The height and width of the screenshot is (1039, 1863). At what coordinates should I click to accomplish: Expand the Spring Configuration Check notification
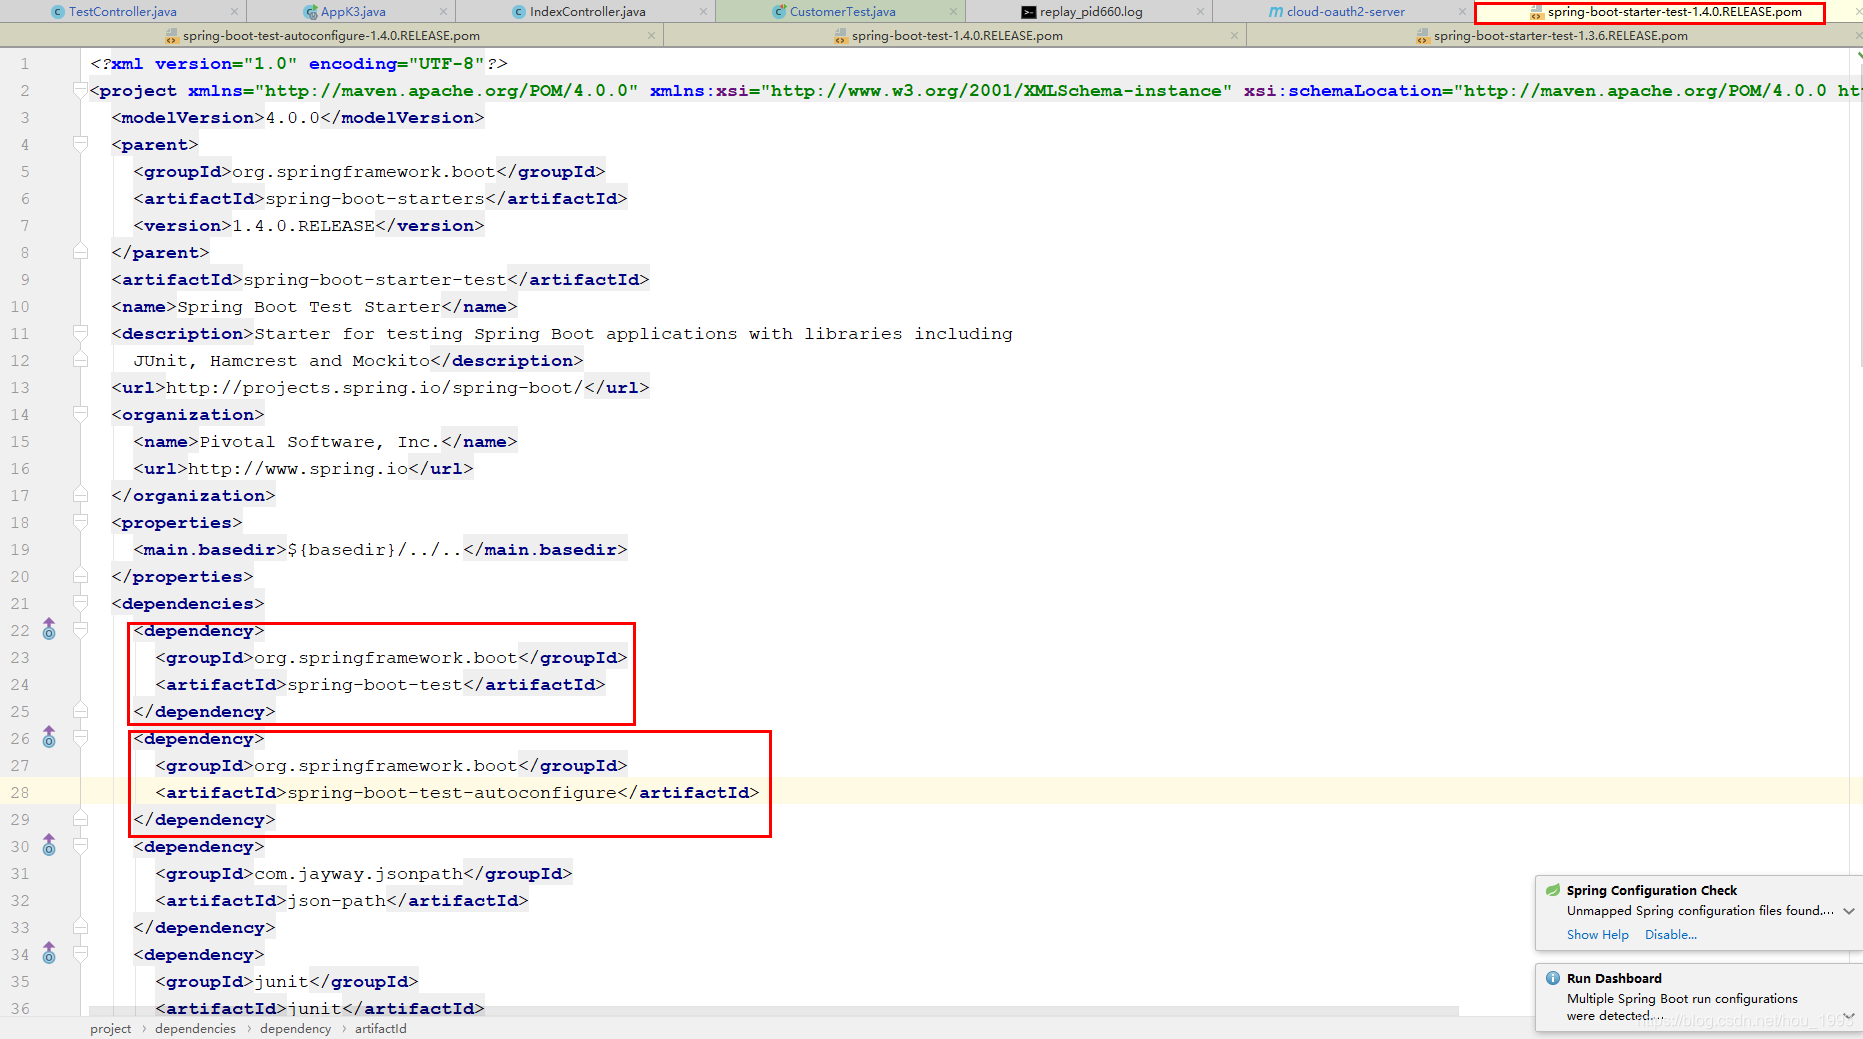[x=1849, y=911]
